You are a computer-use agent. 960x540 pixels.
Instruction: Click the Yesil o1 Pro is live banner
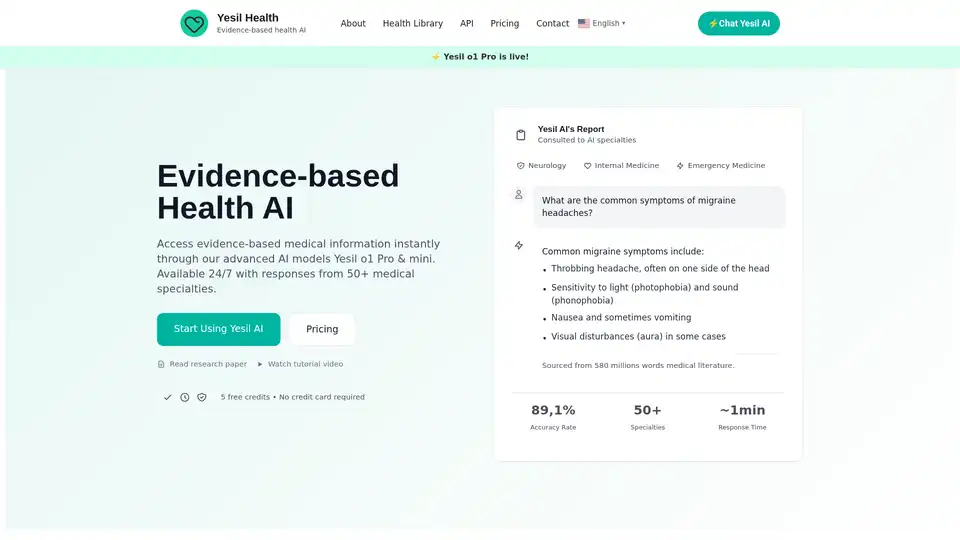click(480, 57)
